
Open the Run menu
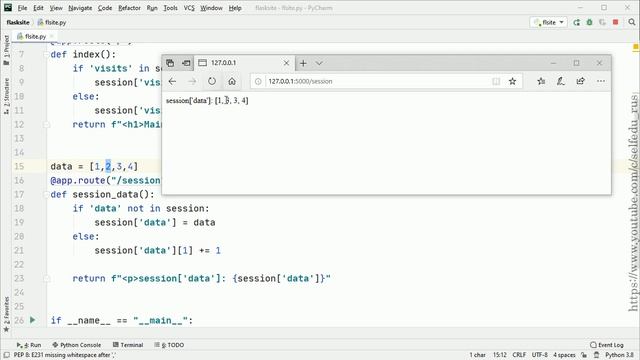(152, 8)
